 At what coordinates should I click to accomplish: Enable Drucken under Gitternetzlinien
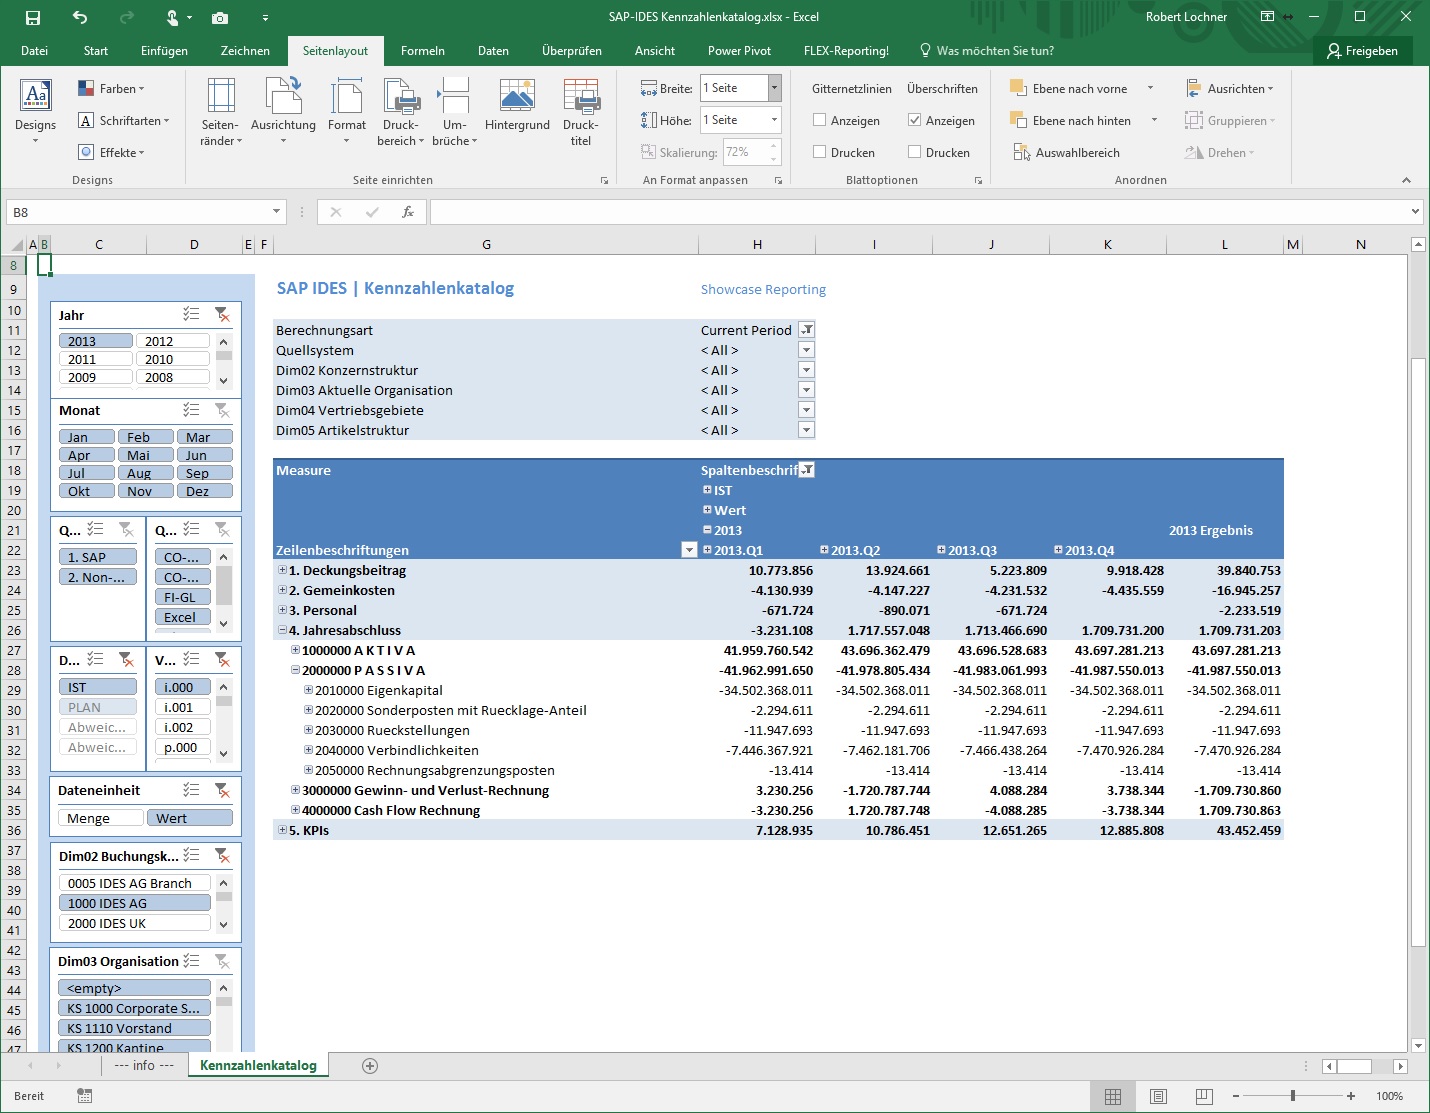click(818, 152)
